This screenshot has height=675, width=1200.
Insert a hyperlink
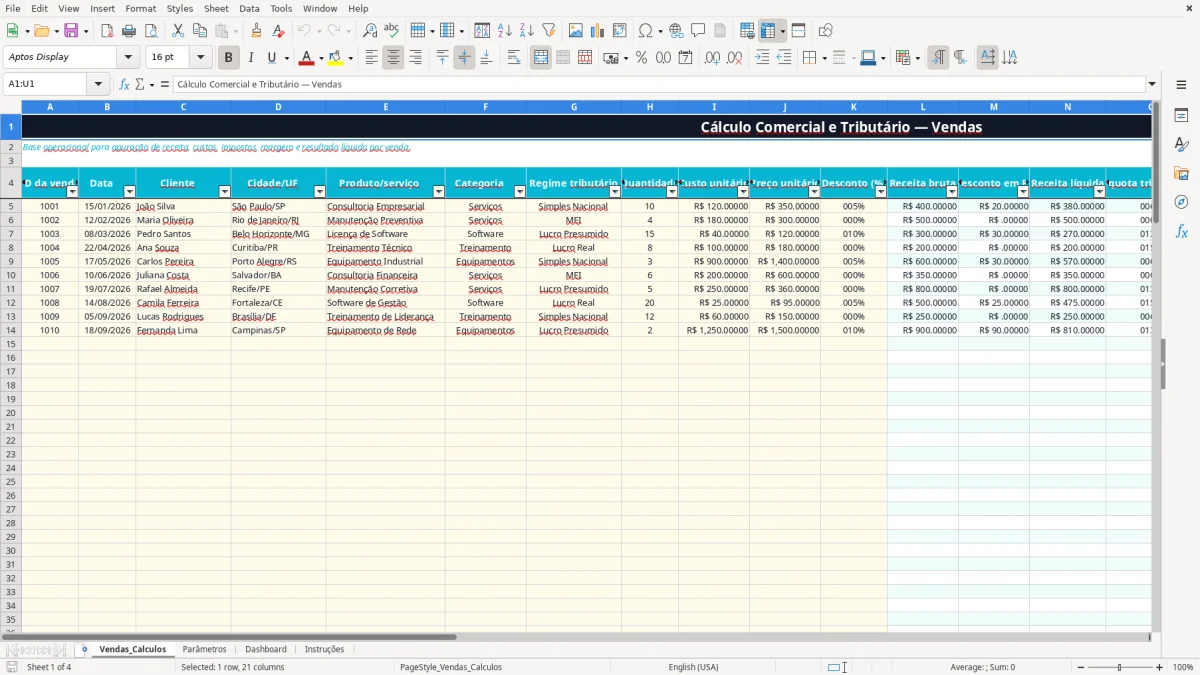pos(676,31)
